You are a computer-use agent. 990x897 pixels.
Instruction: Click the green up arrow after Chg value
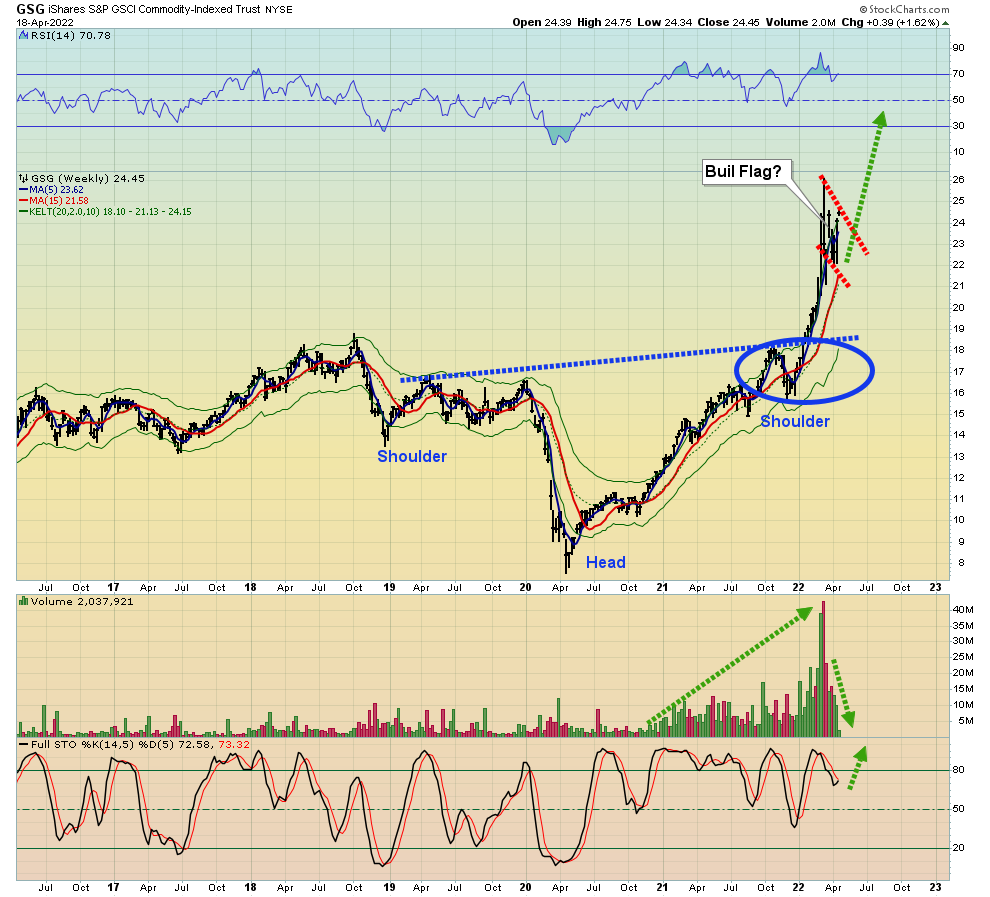click(945, 23)
